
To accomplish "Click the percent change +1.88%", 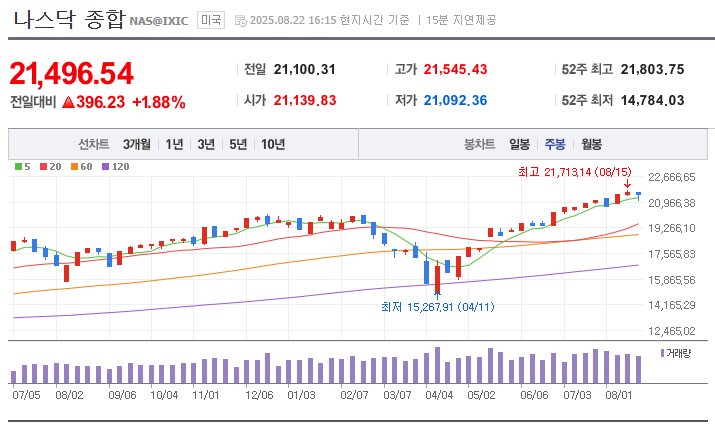I will click(159, 102).
